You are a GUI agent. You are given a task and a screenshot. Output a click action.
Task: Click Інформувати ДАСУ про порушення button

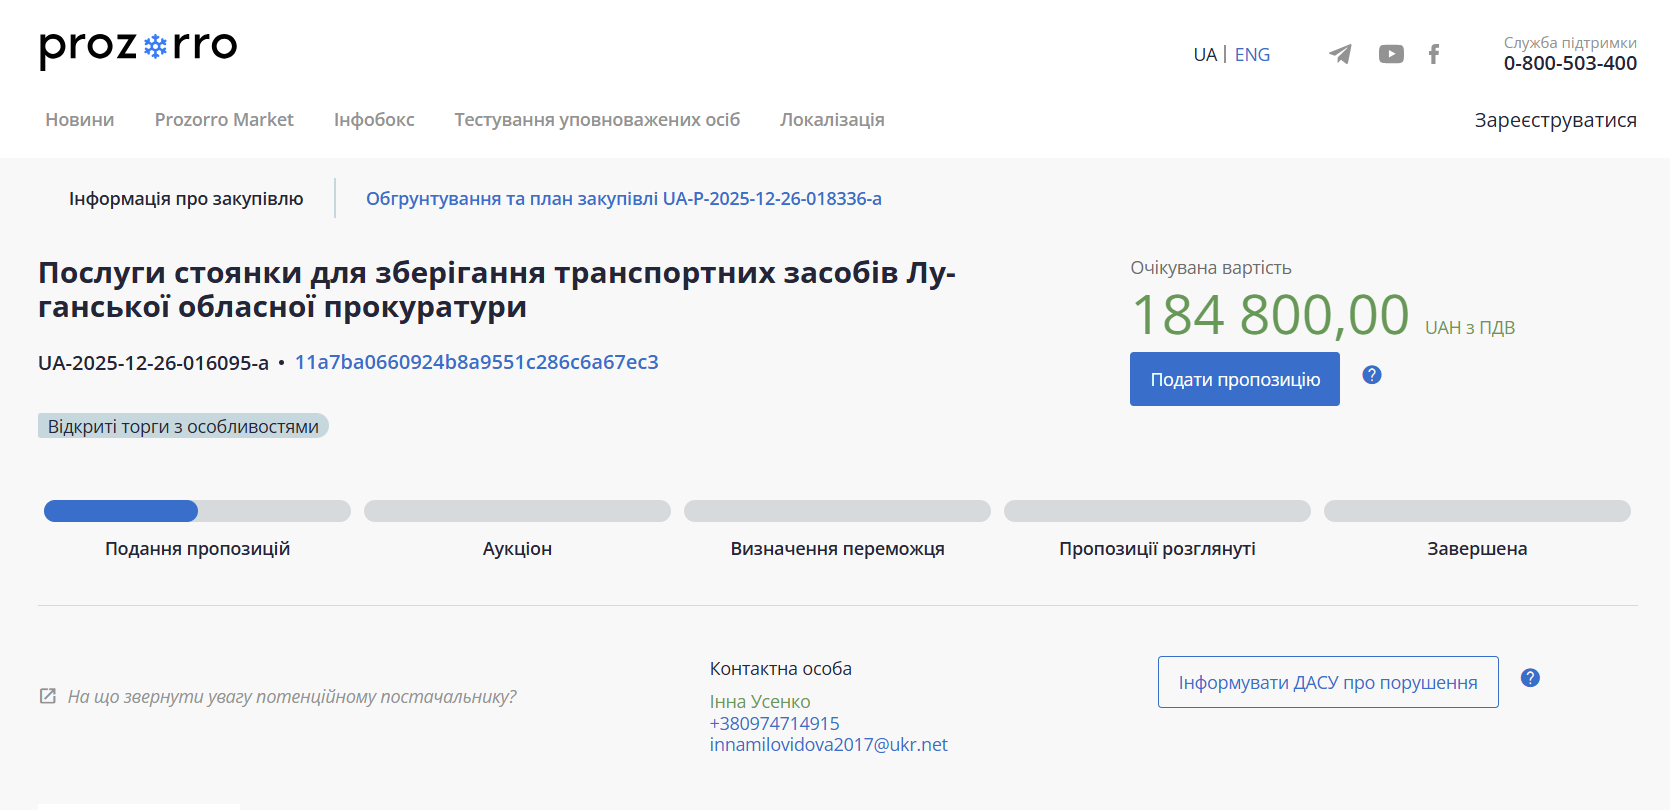[1327, 682]
